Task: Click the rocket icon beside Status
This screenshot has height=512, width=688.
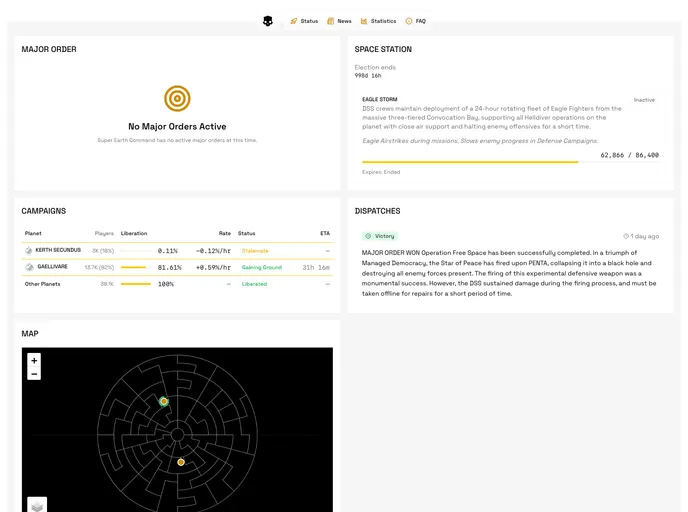Action: [294, 21]
